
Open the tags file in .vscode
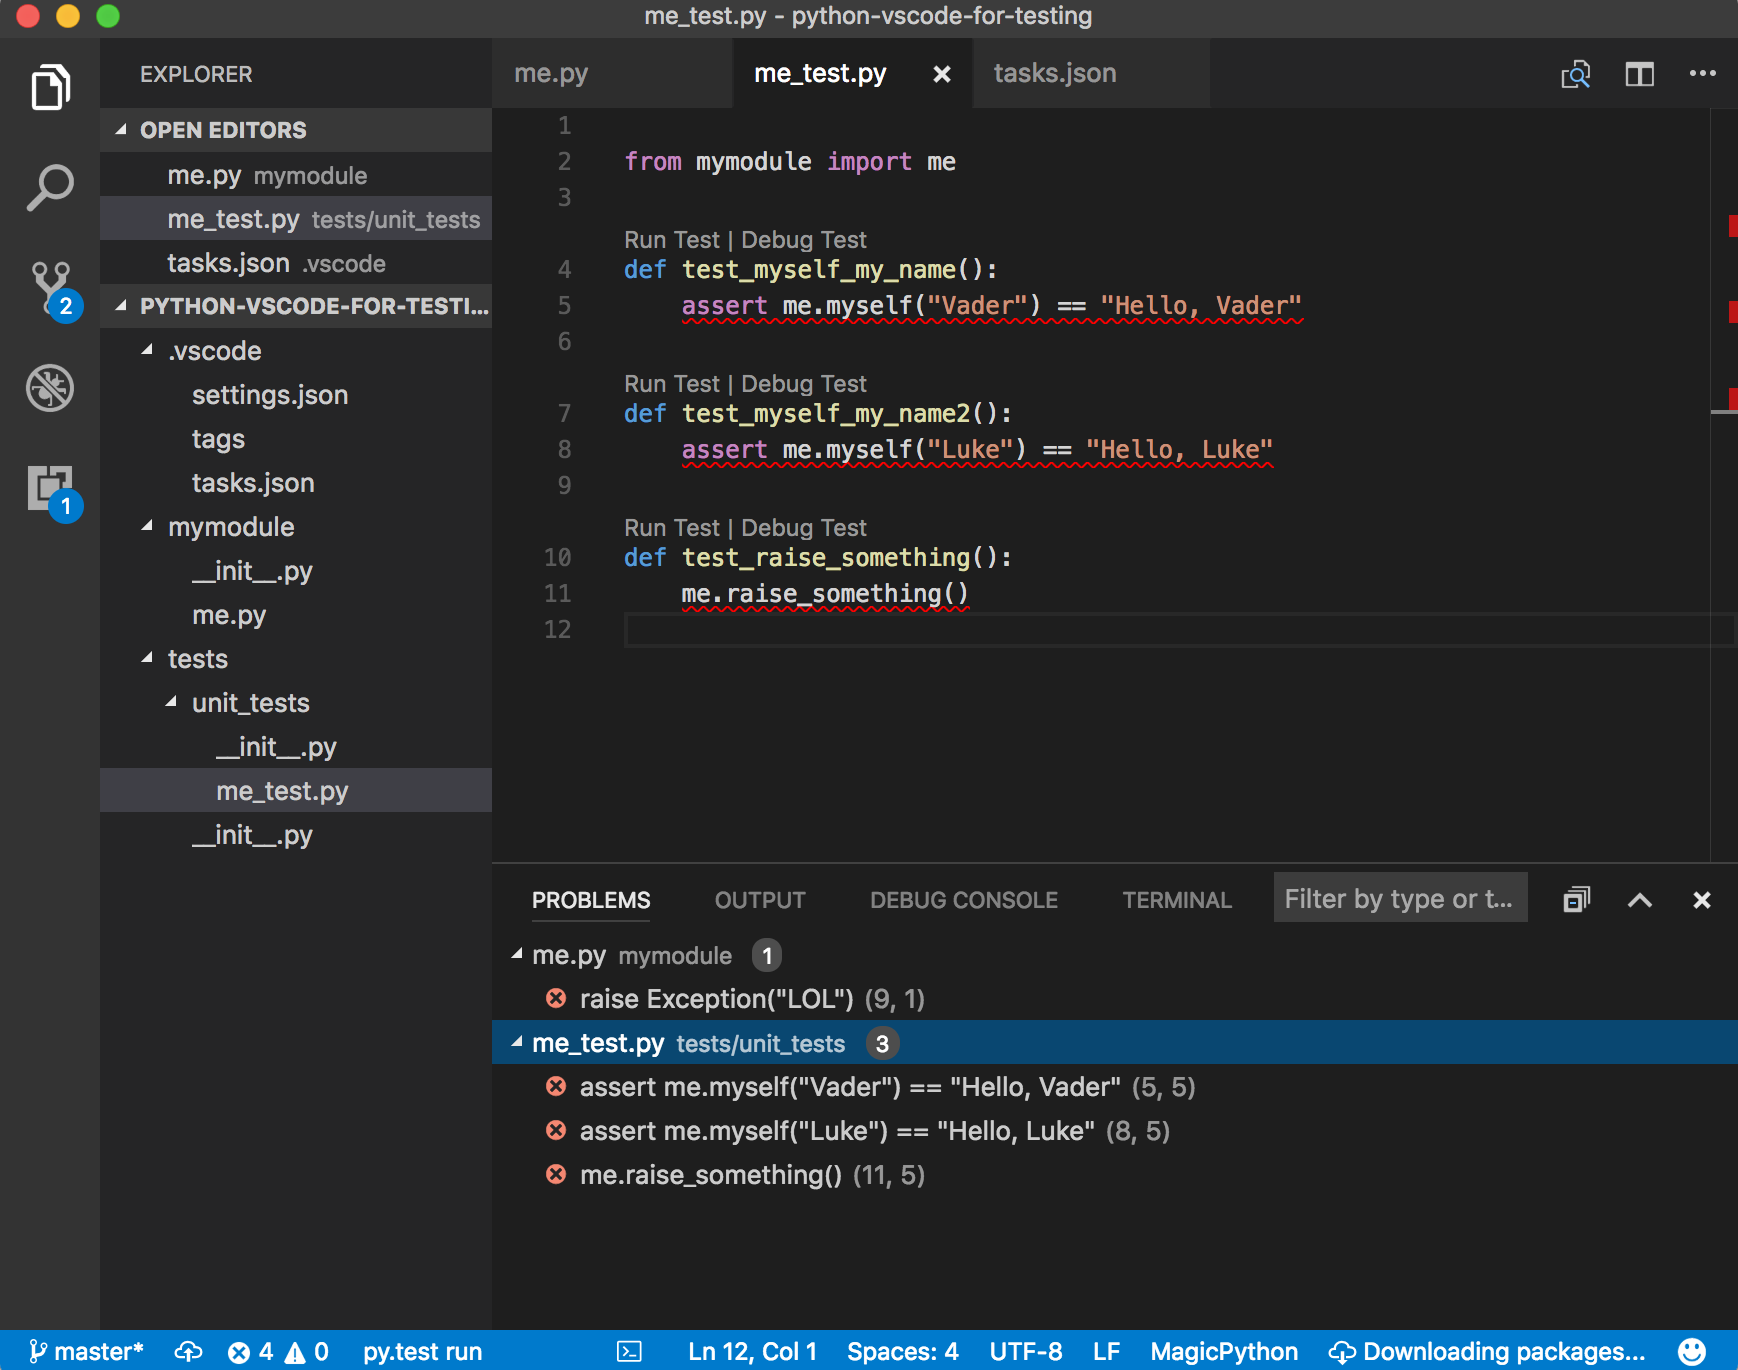click(296, 439)
